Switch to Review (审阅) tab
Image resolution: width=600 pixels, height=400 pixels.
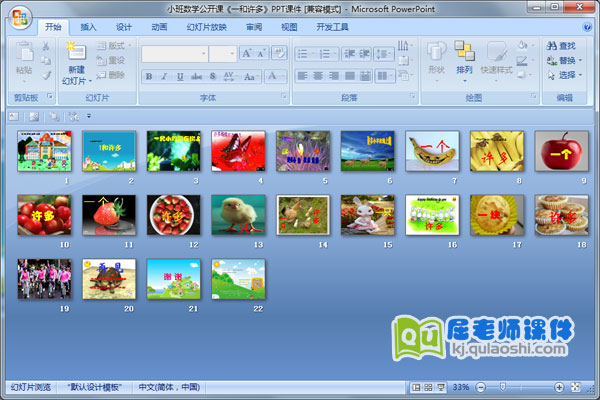click(x=254, y=27)
